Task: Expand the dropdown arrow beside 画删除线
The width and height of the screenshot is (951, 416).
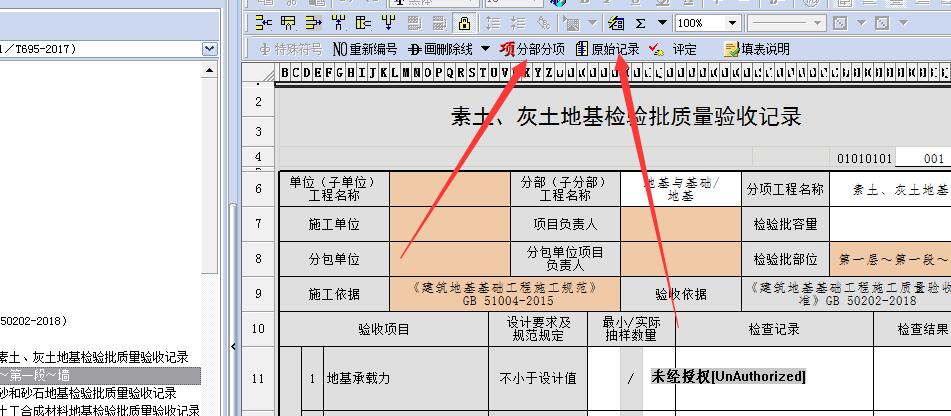Action: [x=485, y=49]
